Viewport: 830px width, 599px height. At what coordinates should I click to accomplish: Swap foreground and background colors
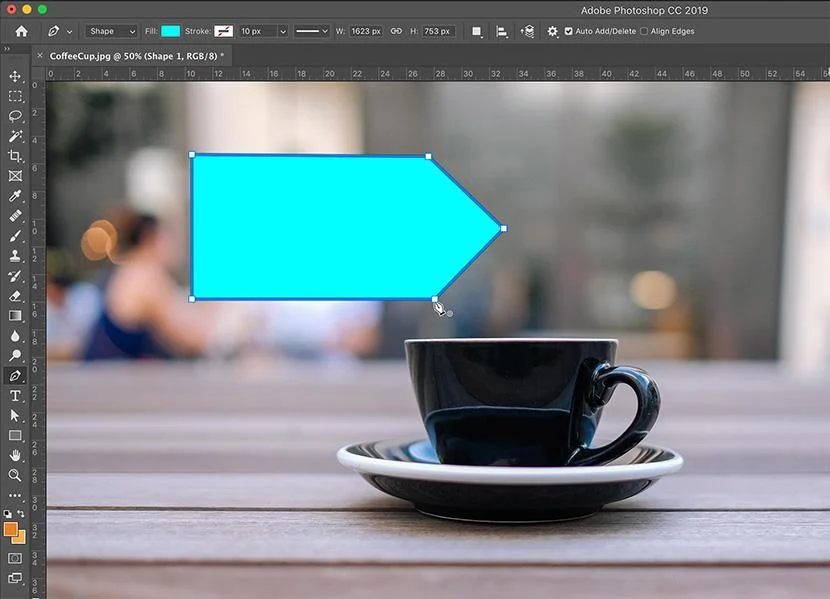(x=21, y=513)
